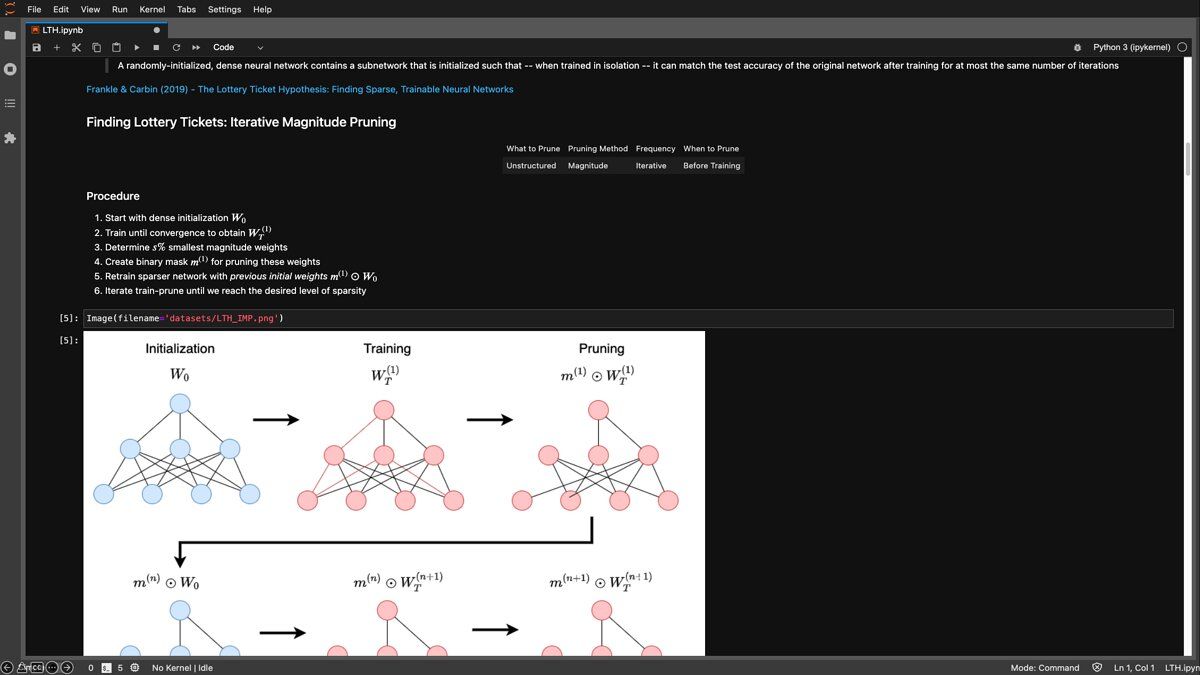This screenshot has width=1200, height=675.
Task: Open the Frankle & Carbin (2019) paper link
Action: (300, 89)
